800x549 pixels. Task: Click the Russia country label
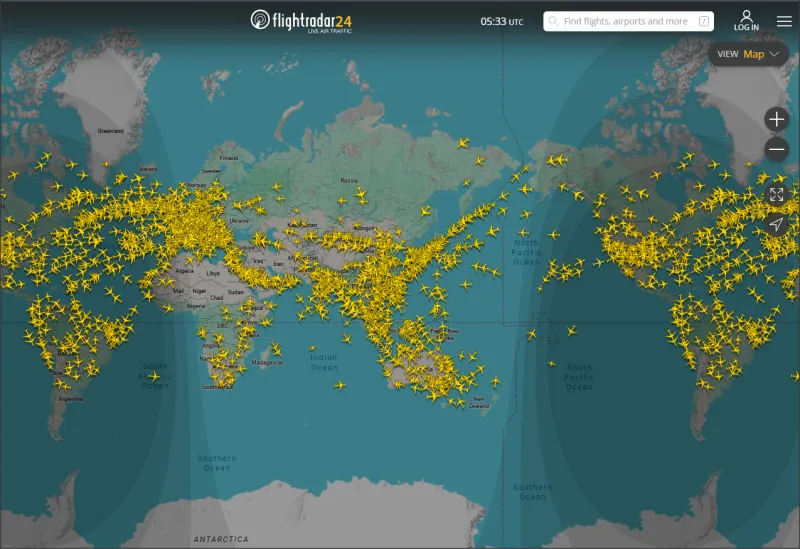[x=348, y=180]
